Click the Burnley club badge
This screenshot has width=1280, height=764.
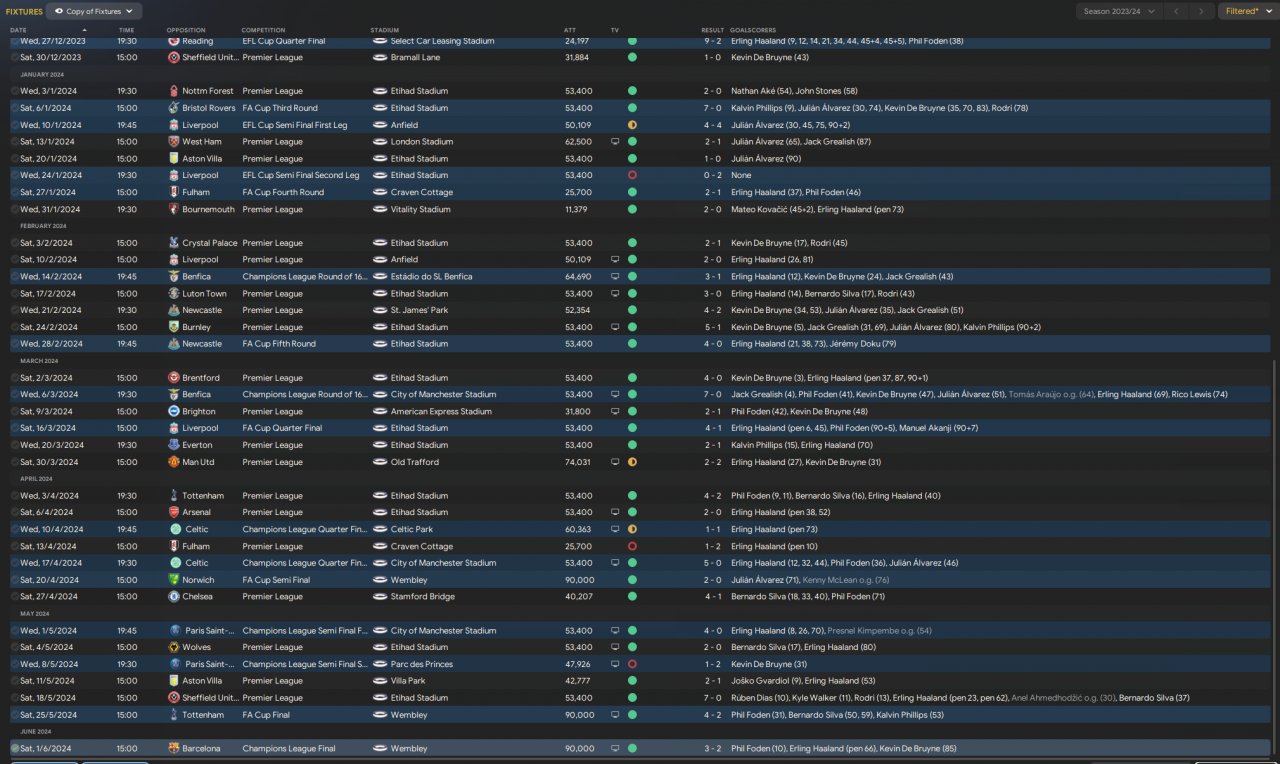pos(174,327)
